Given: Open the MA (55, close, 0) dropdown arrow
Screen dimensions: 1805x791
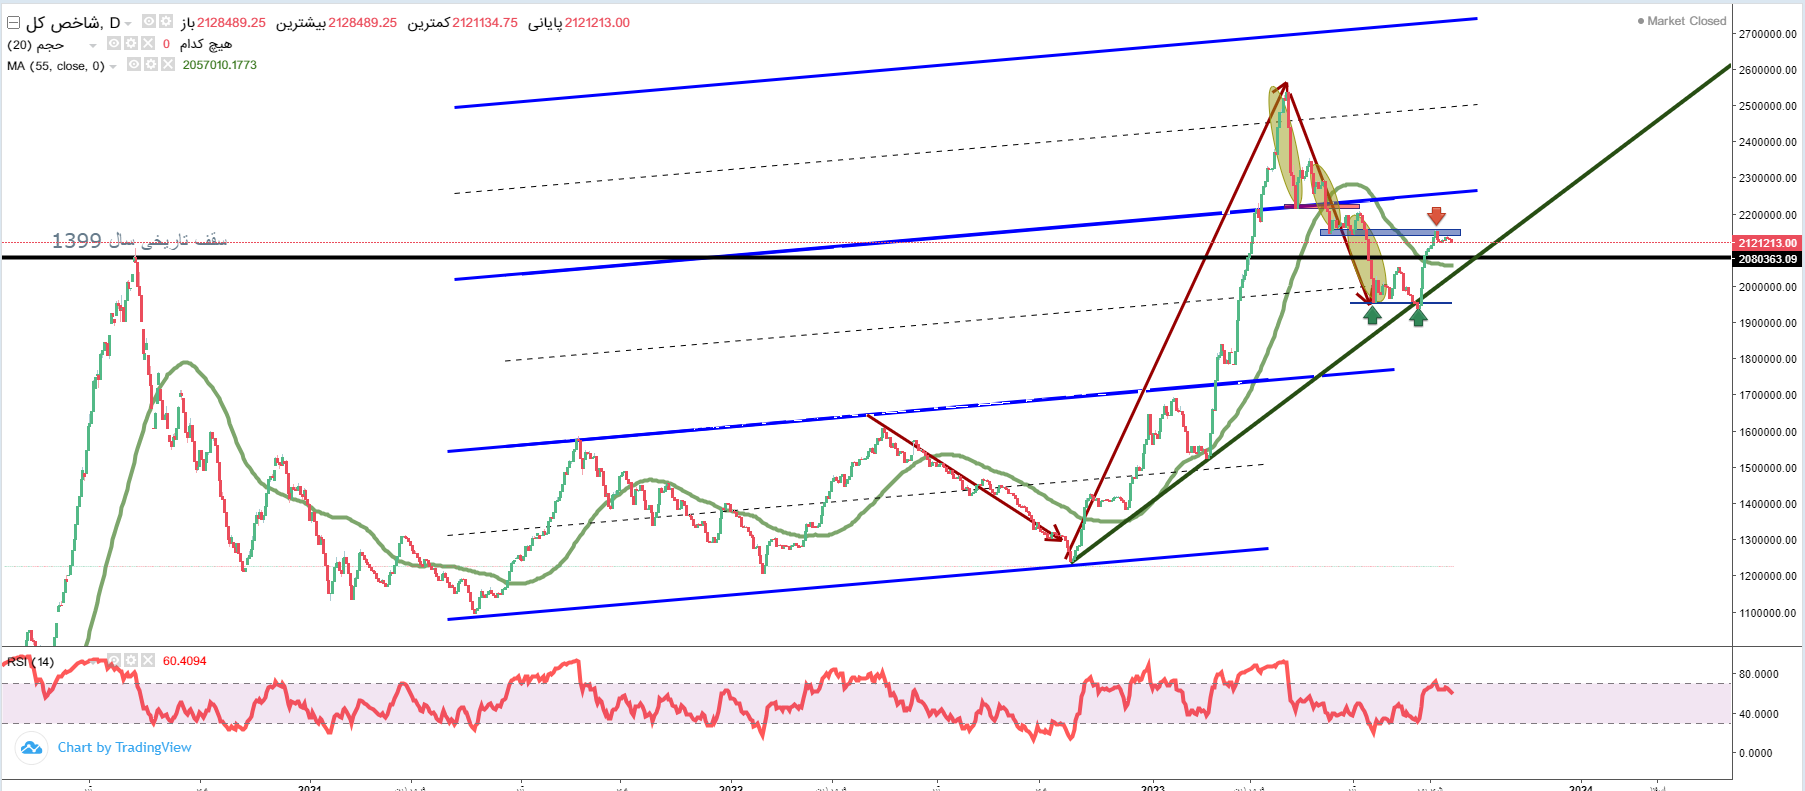Looking at the screenshot, I should (113, 66).
